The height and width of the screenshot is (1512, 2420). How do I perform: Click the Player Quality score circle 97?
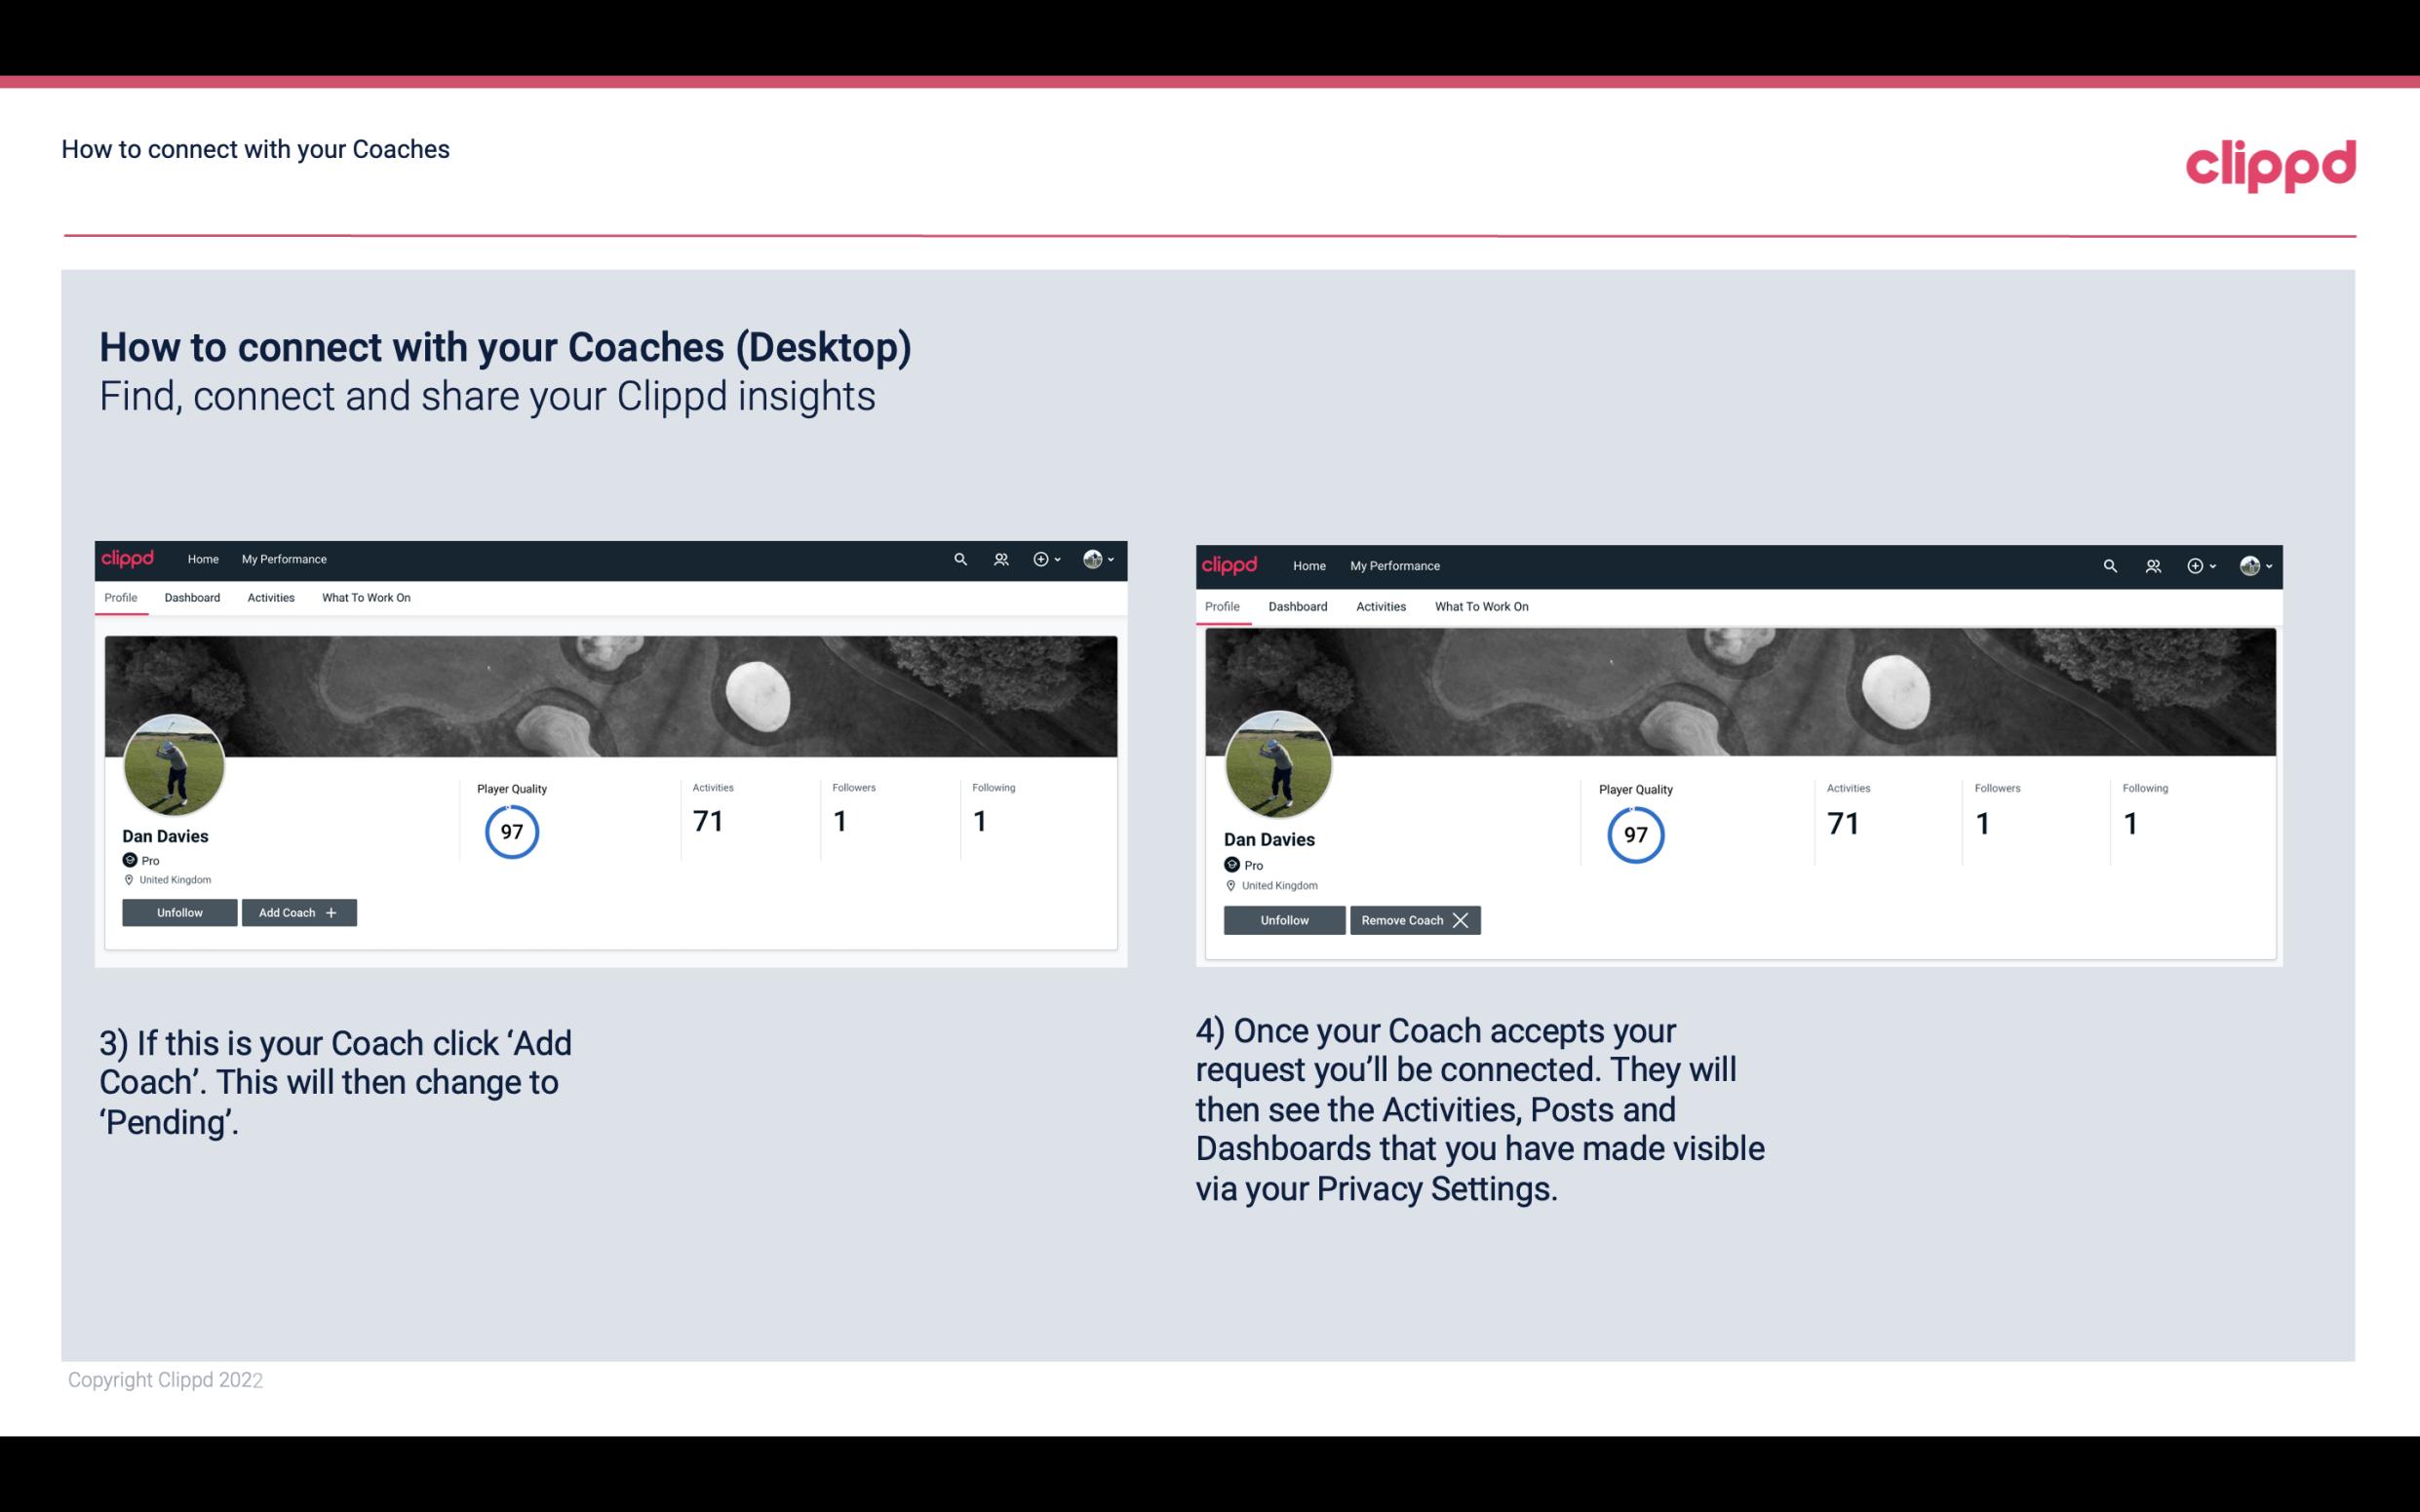tap(511, 831)
